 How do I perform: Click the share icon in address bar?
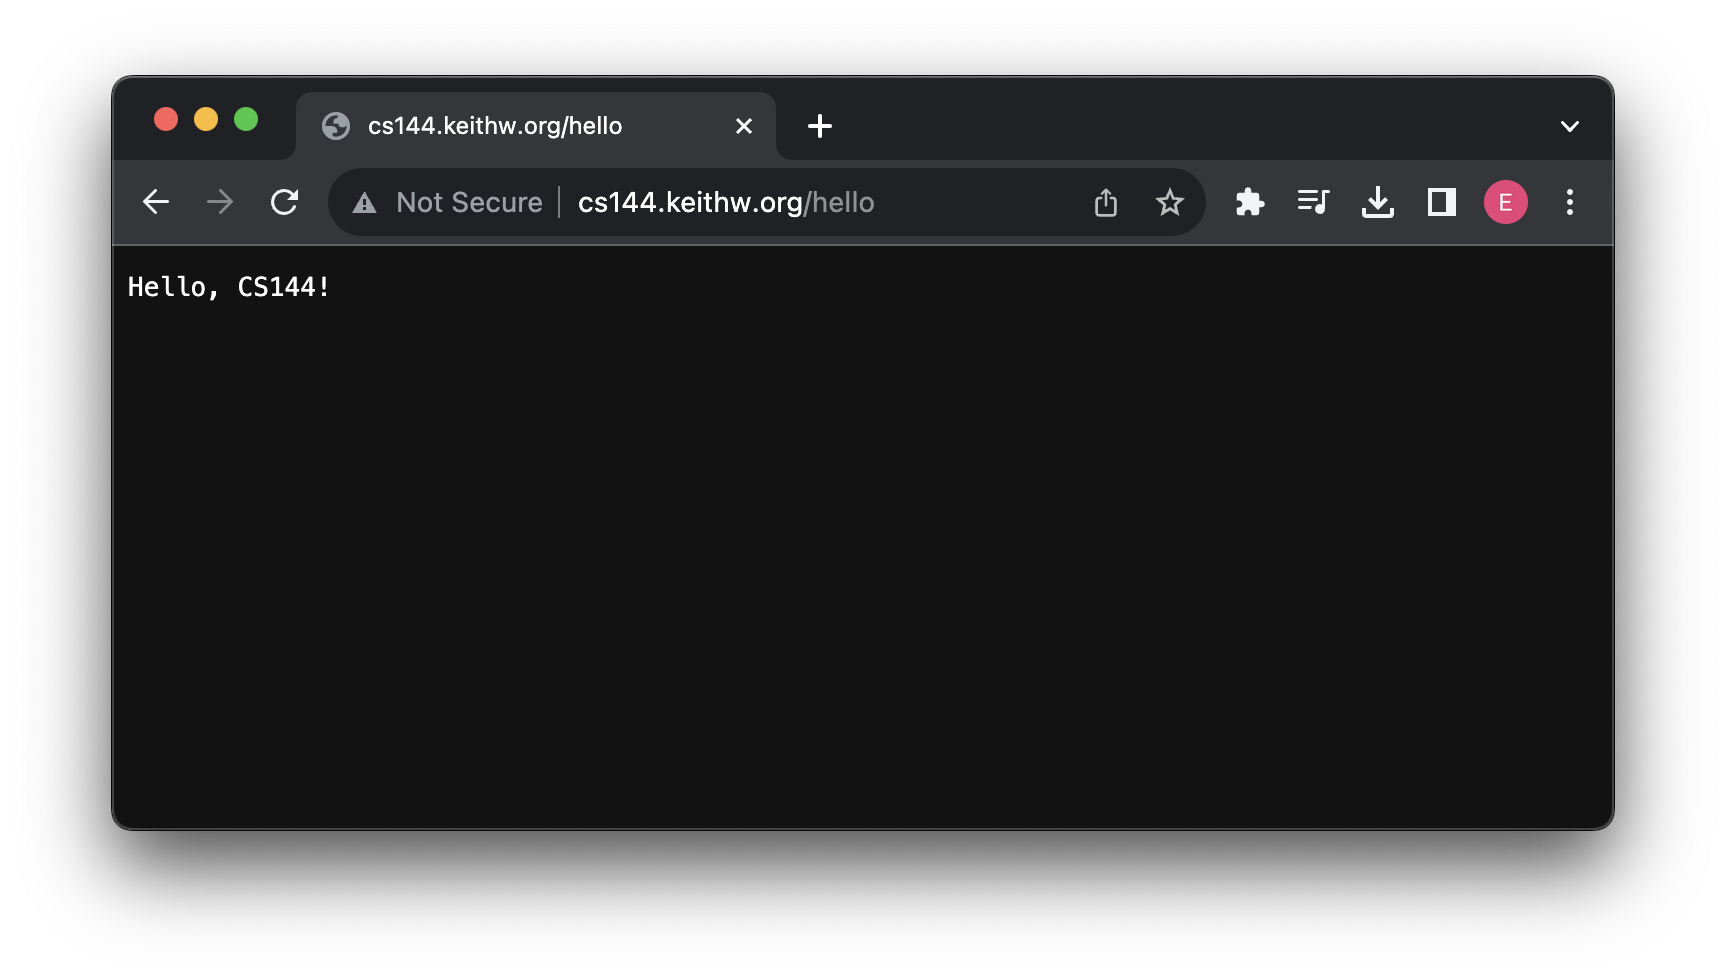(1105, 202)
